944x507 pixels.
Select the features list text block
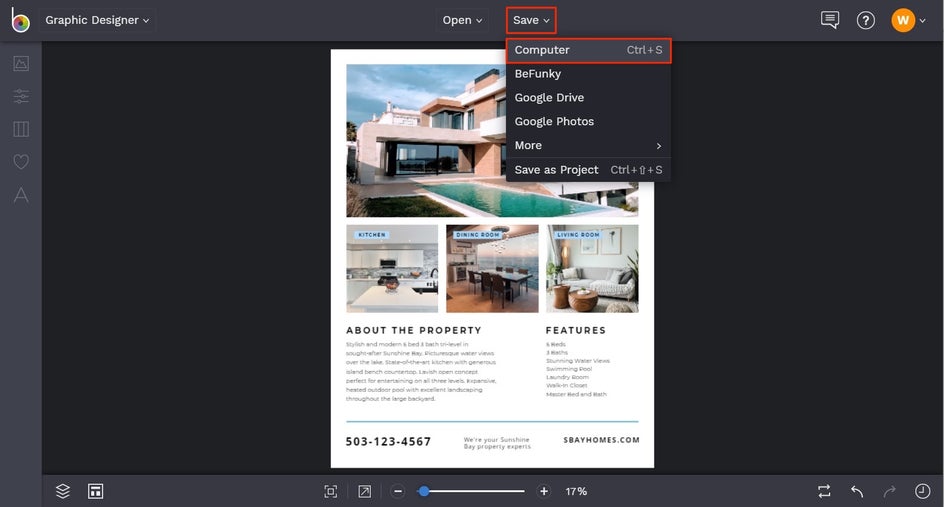pos(577,369)
